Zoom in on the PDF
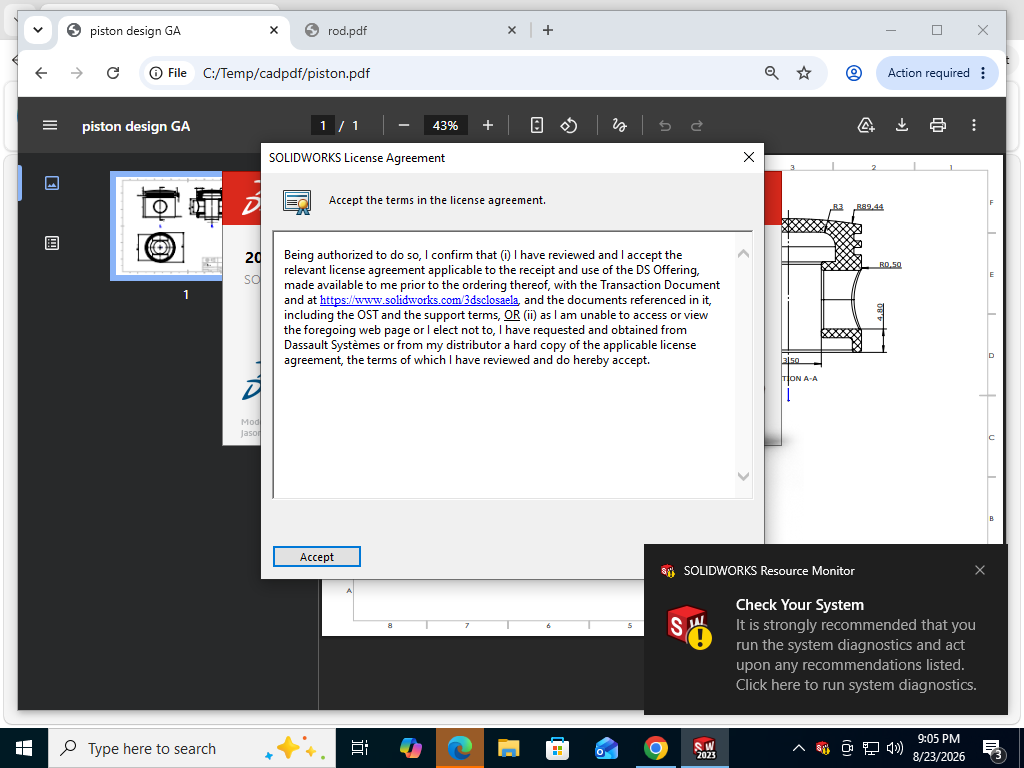The height and width of the screenshot is (768, 1024). point(488,125)
